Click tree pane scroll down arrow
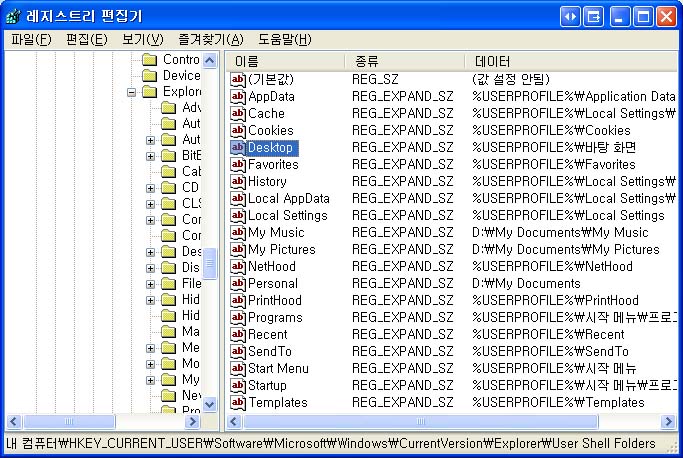Image resolution: width=683 pixels, height=458 pixels. click(x=210, y=404)
